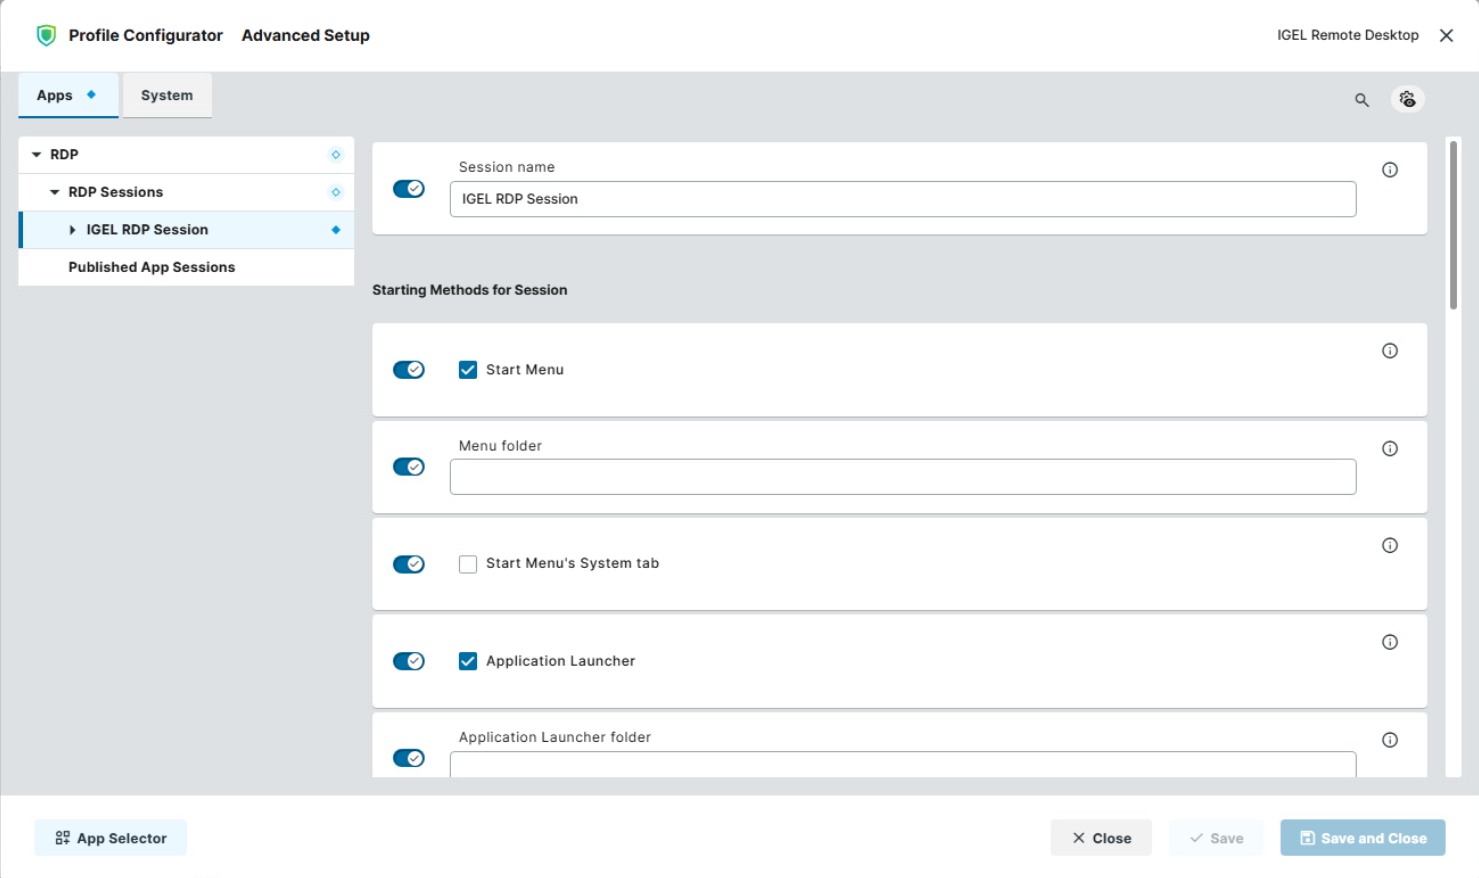Show info for Start Menu's System tab

click(x=1390, y=546)
